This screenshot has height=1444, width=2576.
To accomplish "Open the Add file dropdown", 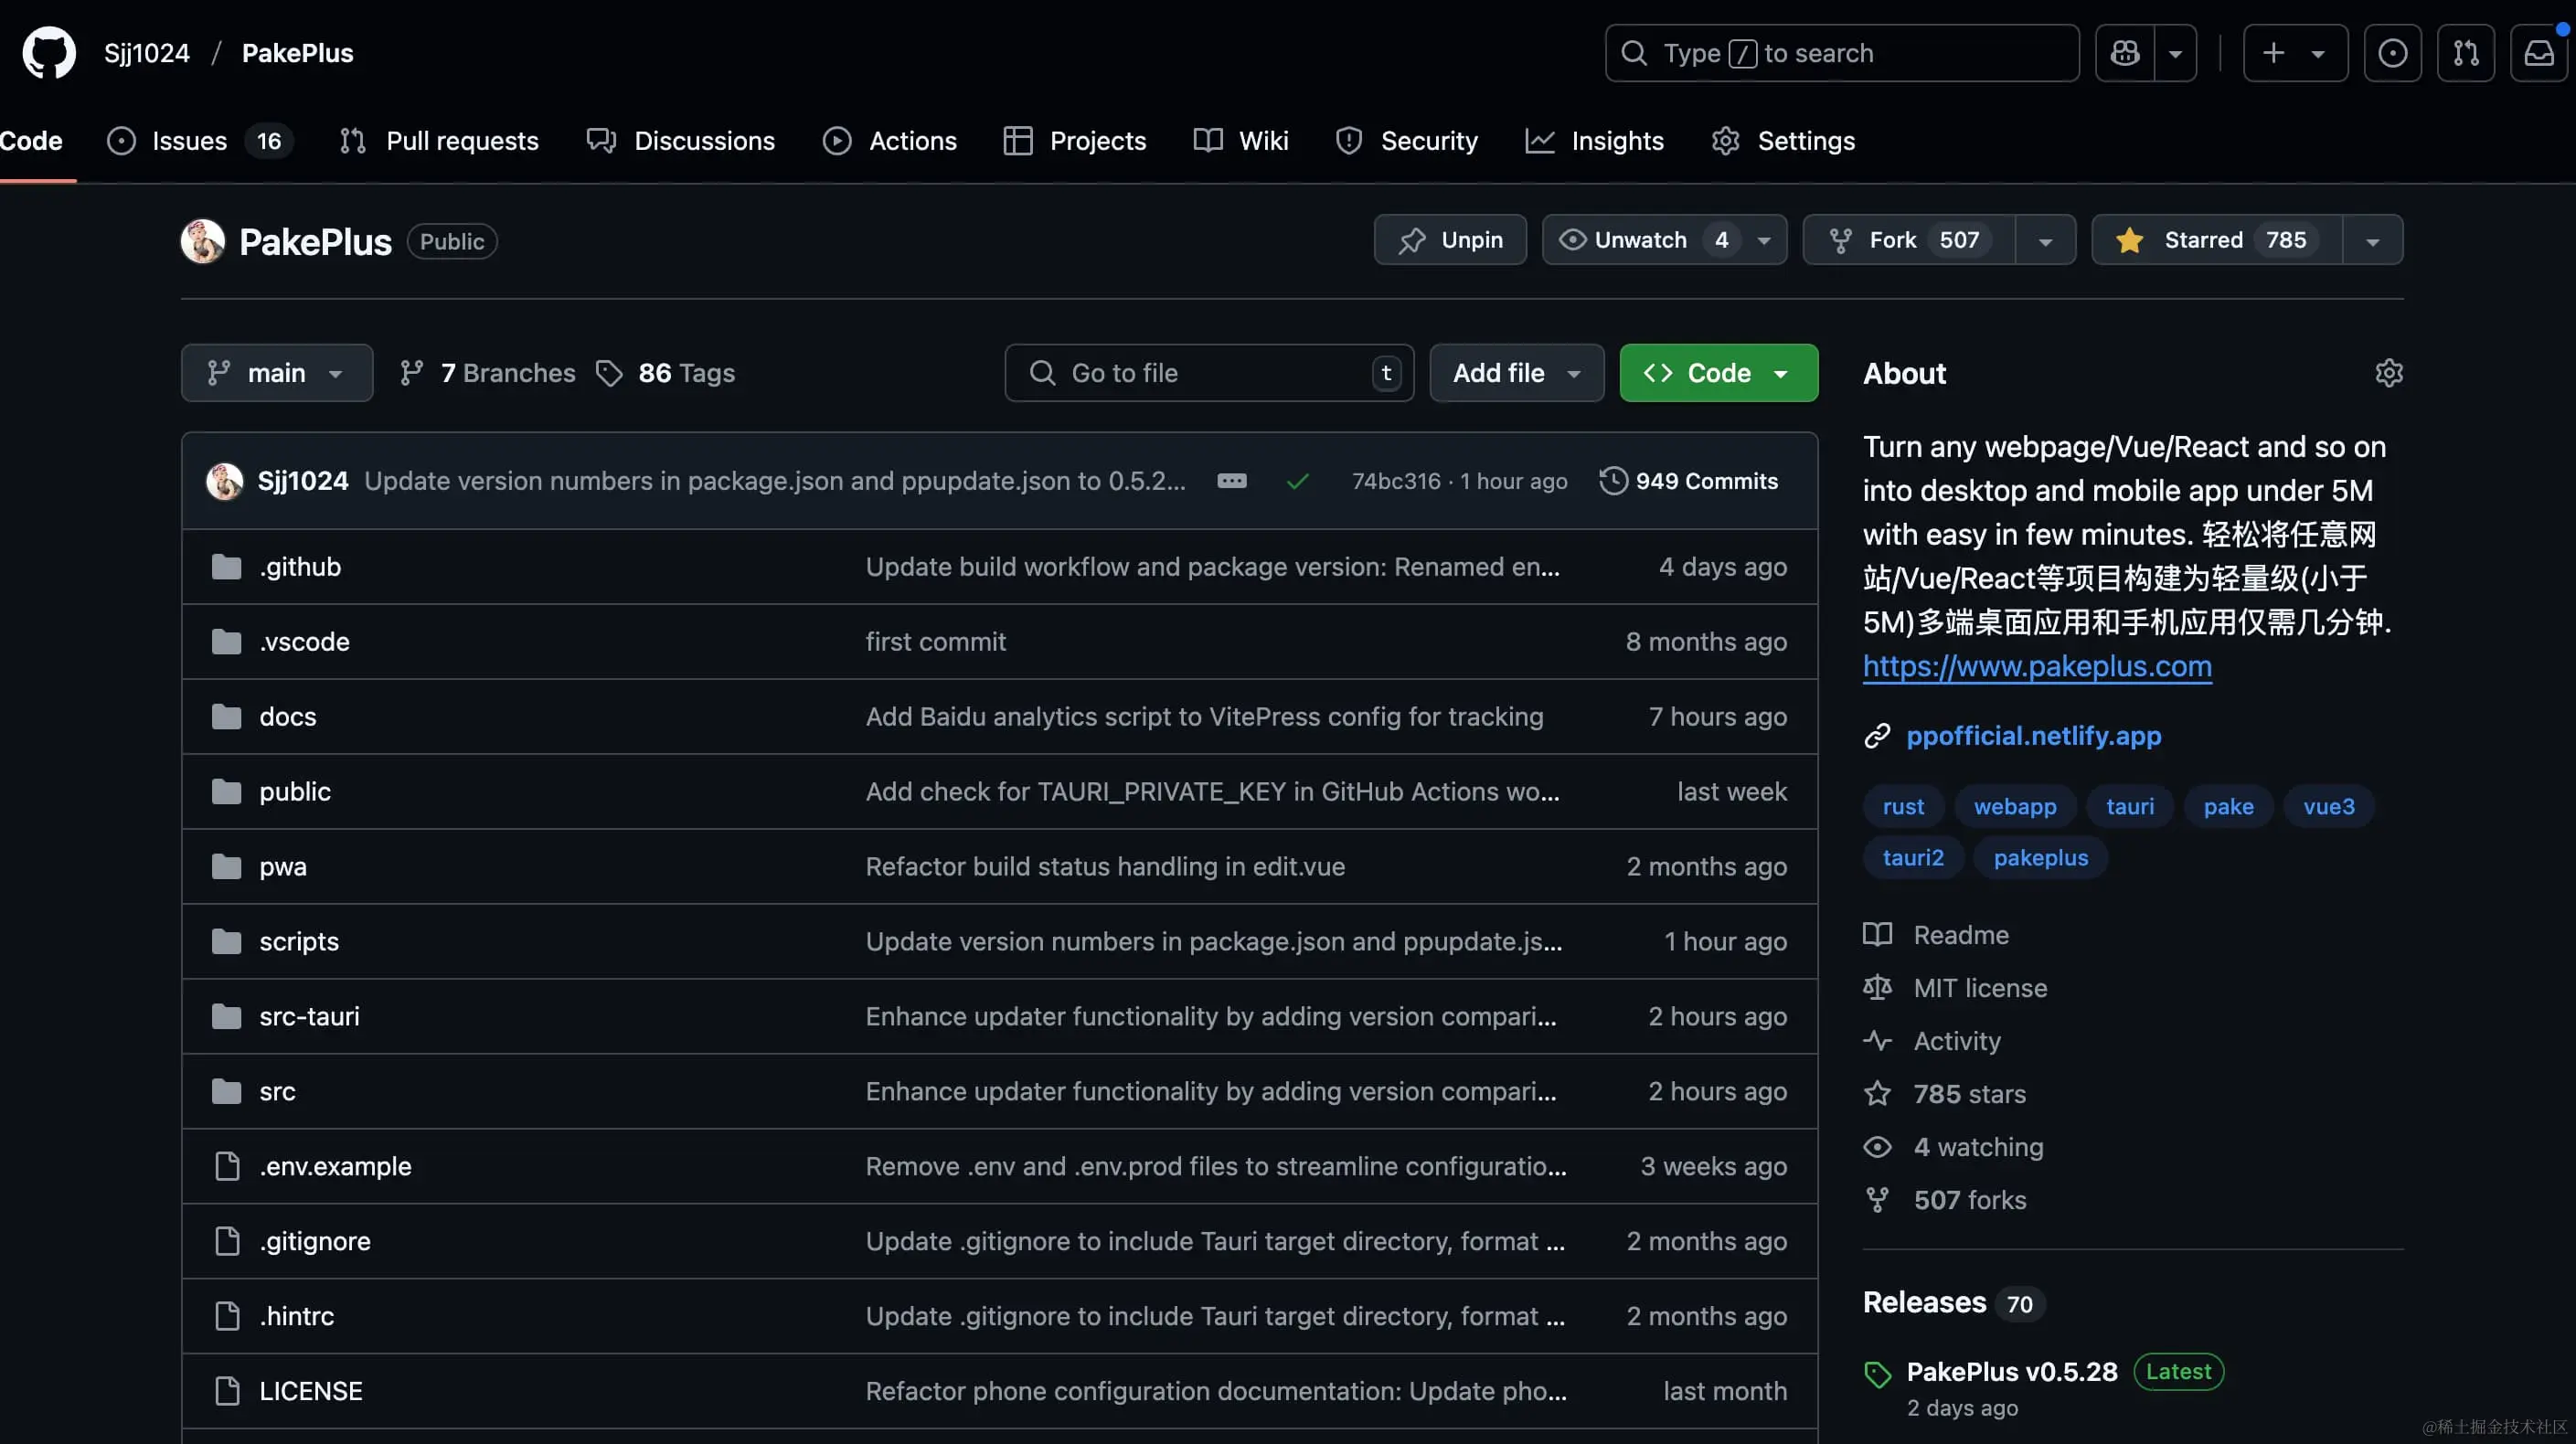I will (1516, 373).
